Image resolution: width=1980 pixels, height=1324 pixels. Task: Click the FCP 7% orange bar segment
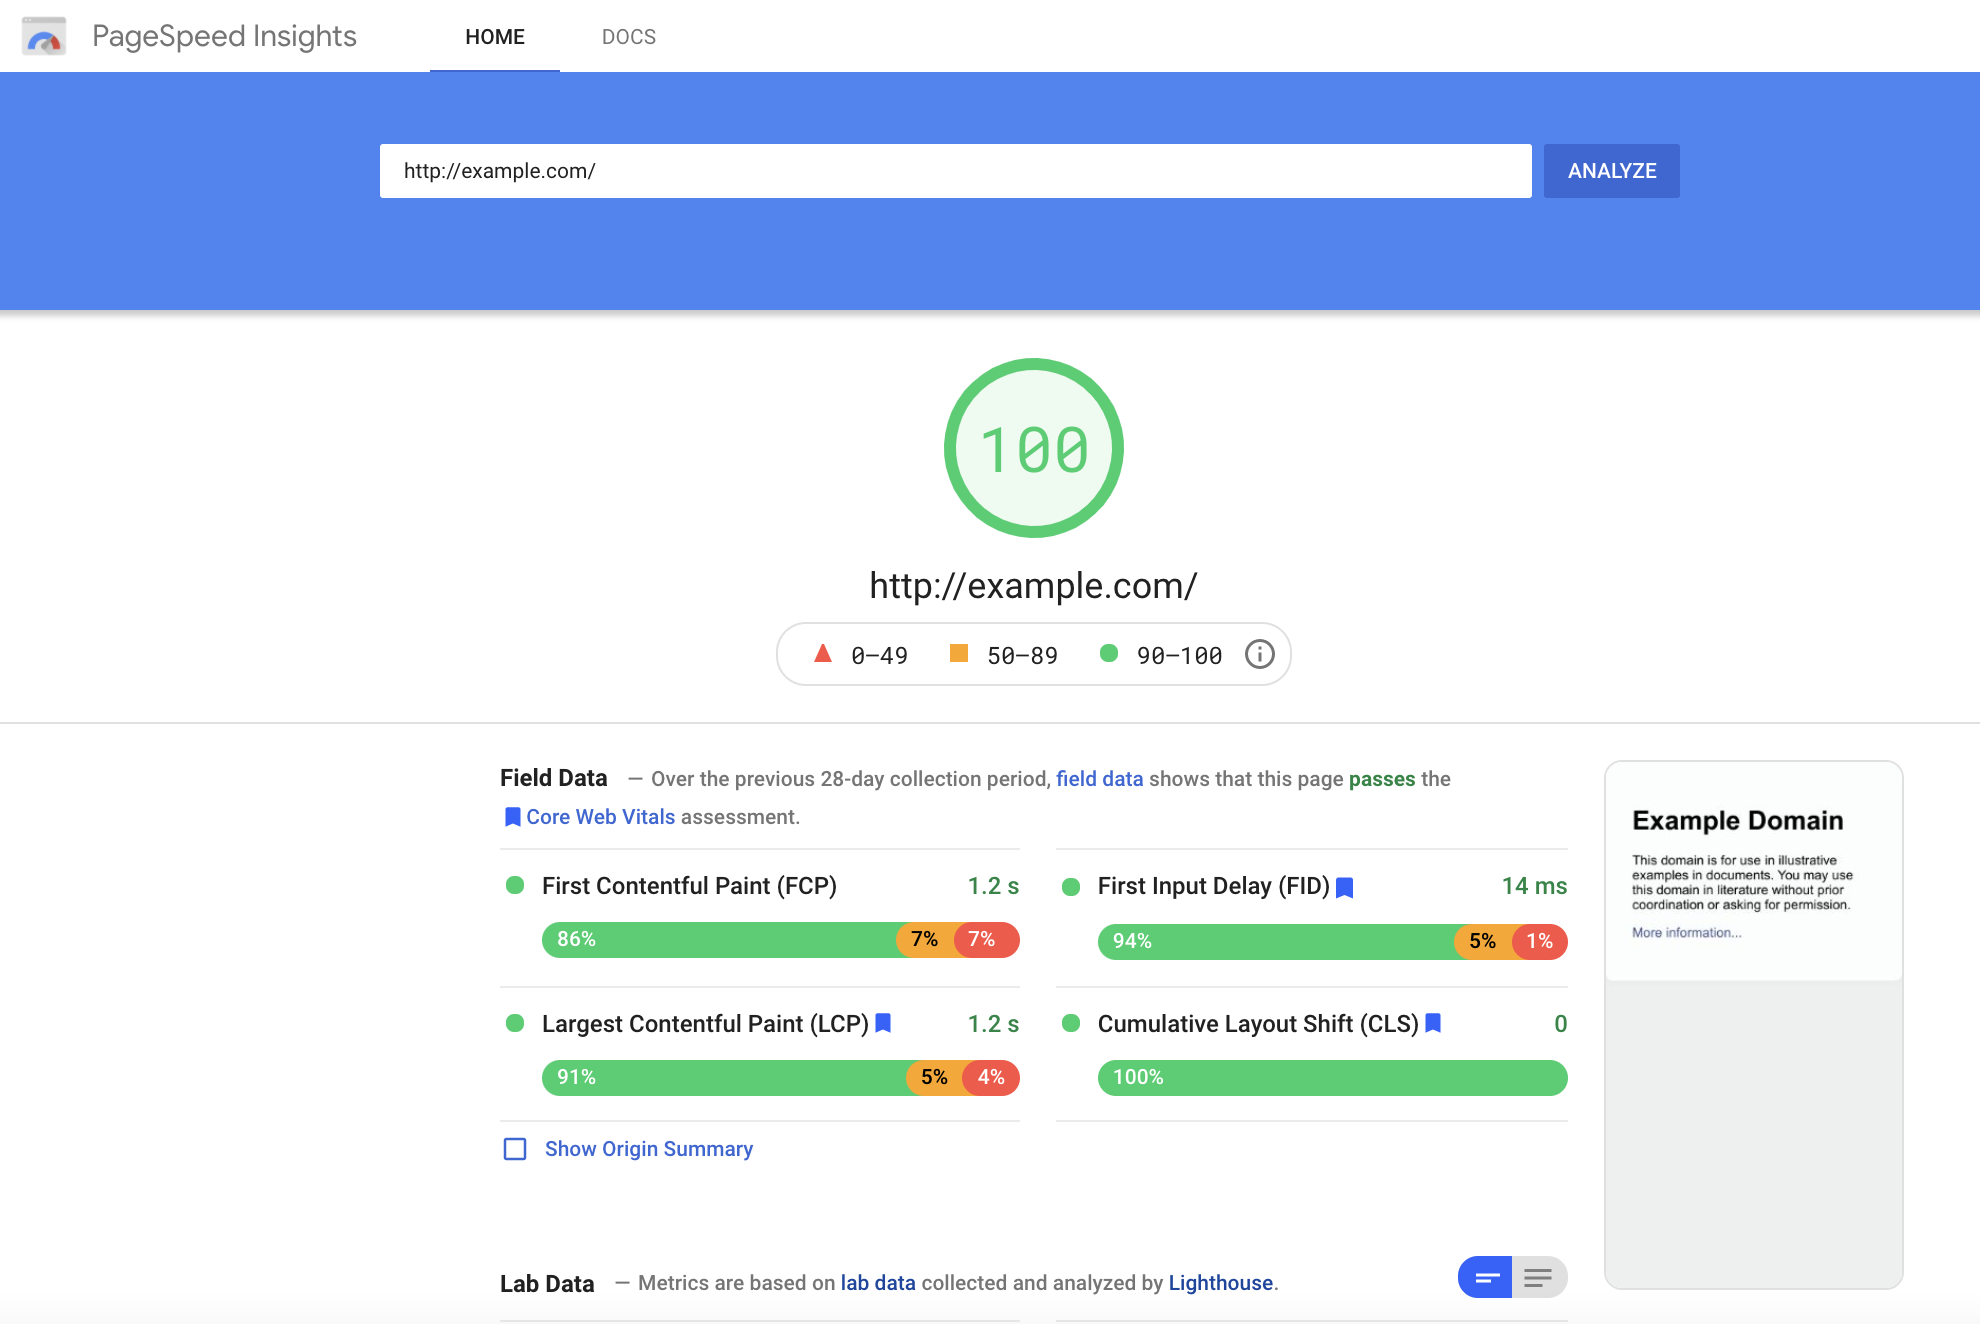[x=926, y=940]
